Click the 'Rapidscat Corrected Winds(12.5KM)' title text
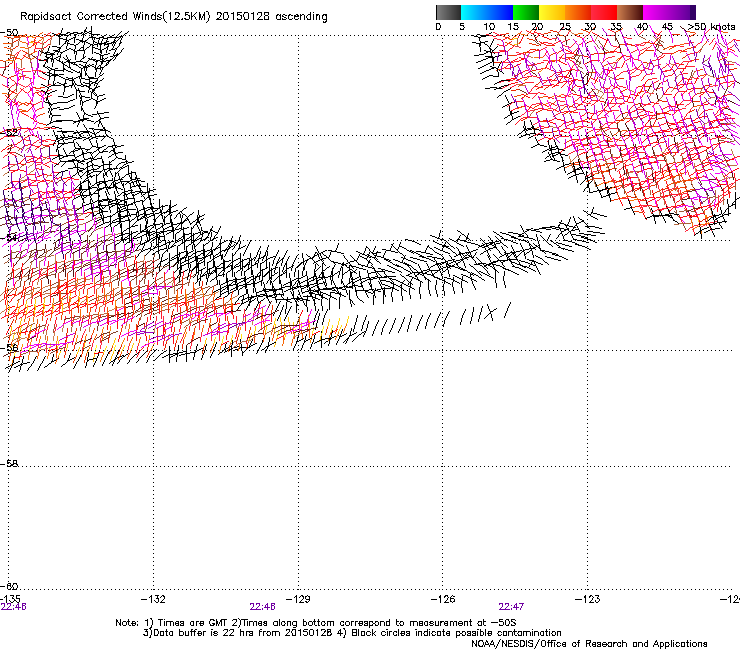 pyautogui.click(x=115, y=17)
